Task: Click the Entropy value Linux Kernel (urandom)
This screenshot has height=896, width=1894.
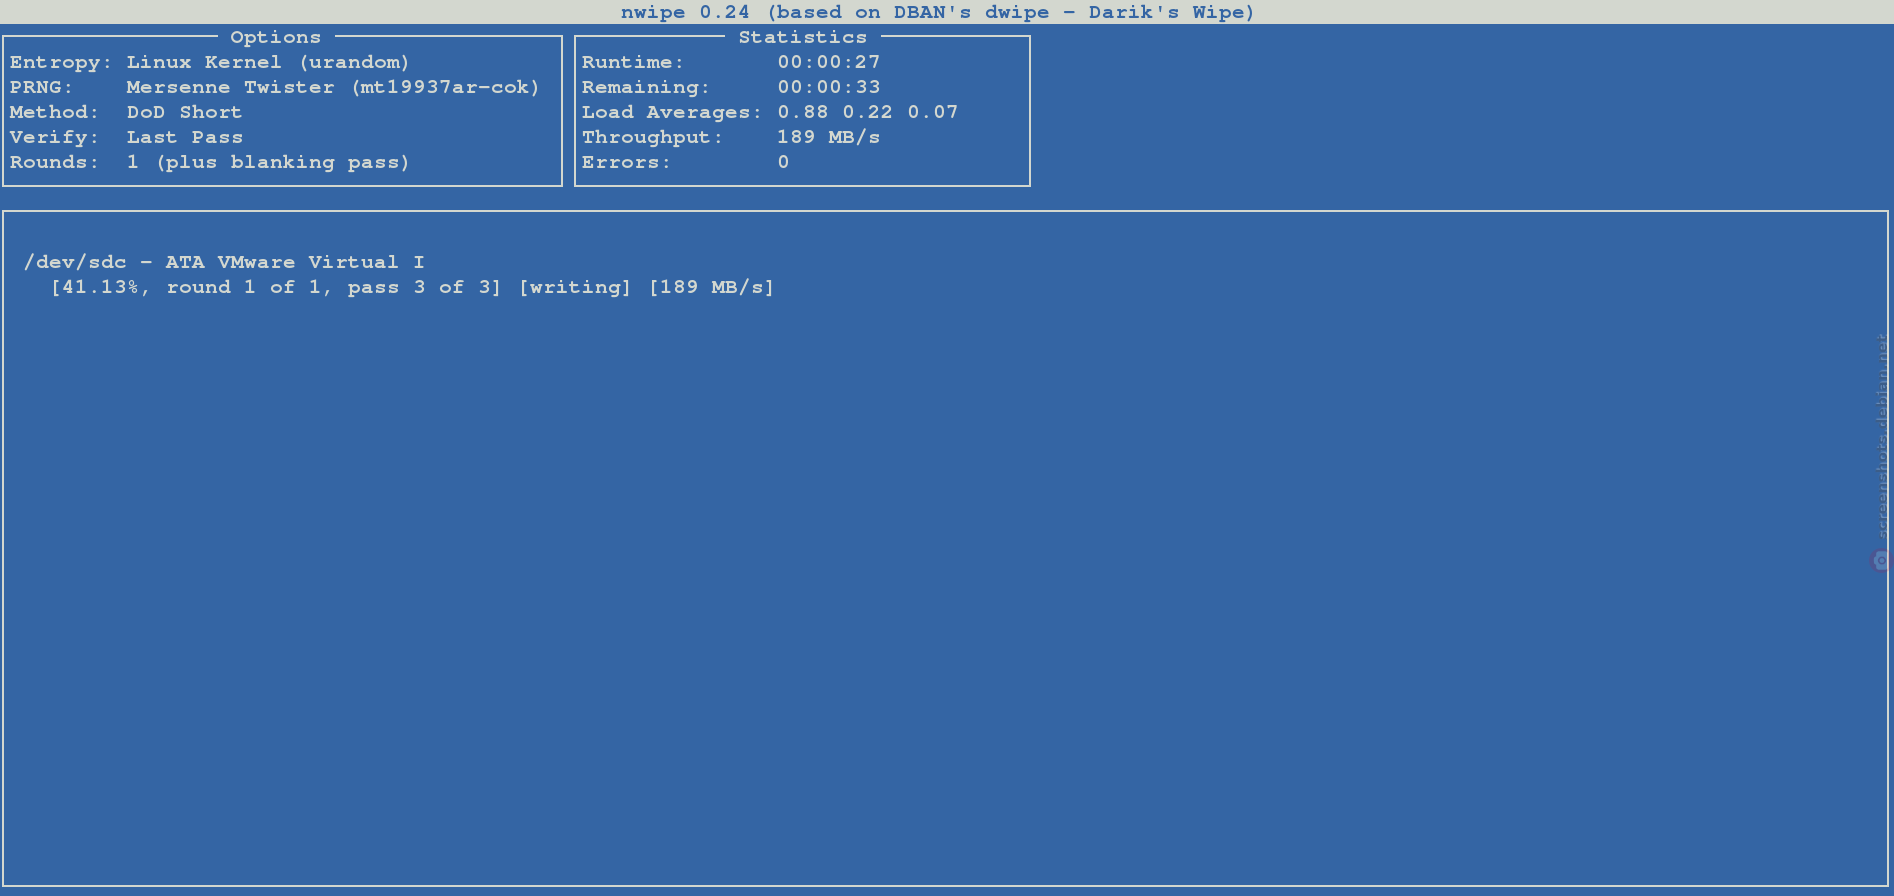Action: (268, 62)
